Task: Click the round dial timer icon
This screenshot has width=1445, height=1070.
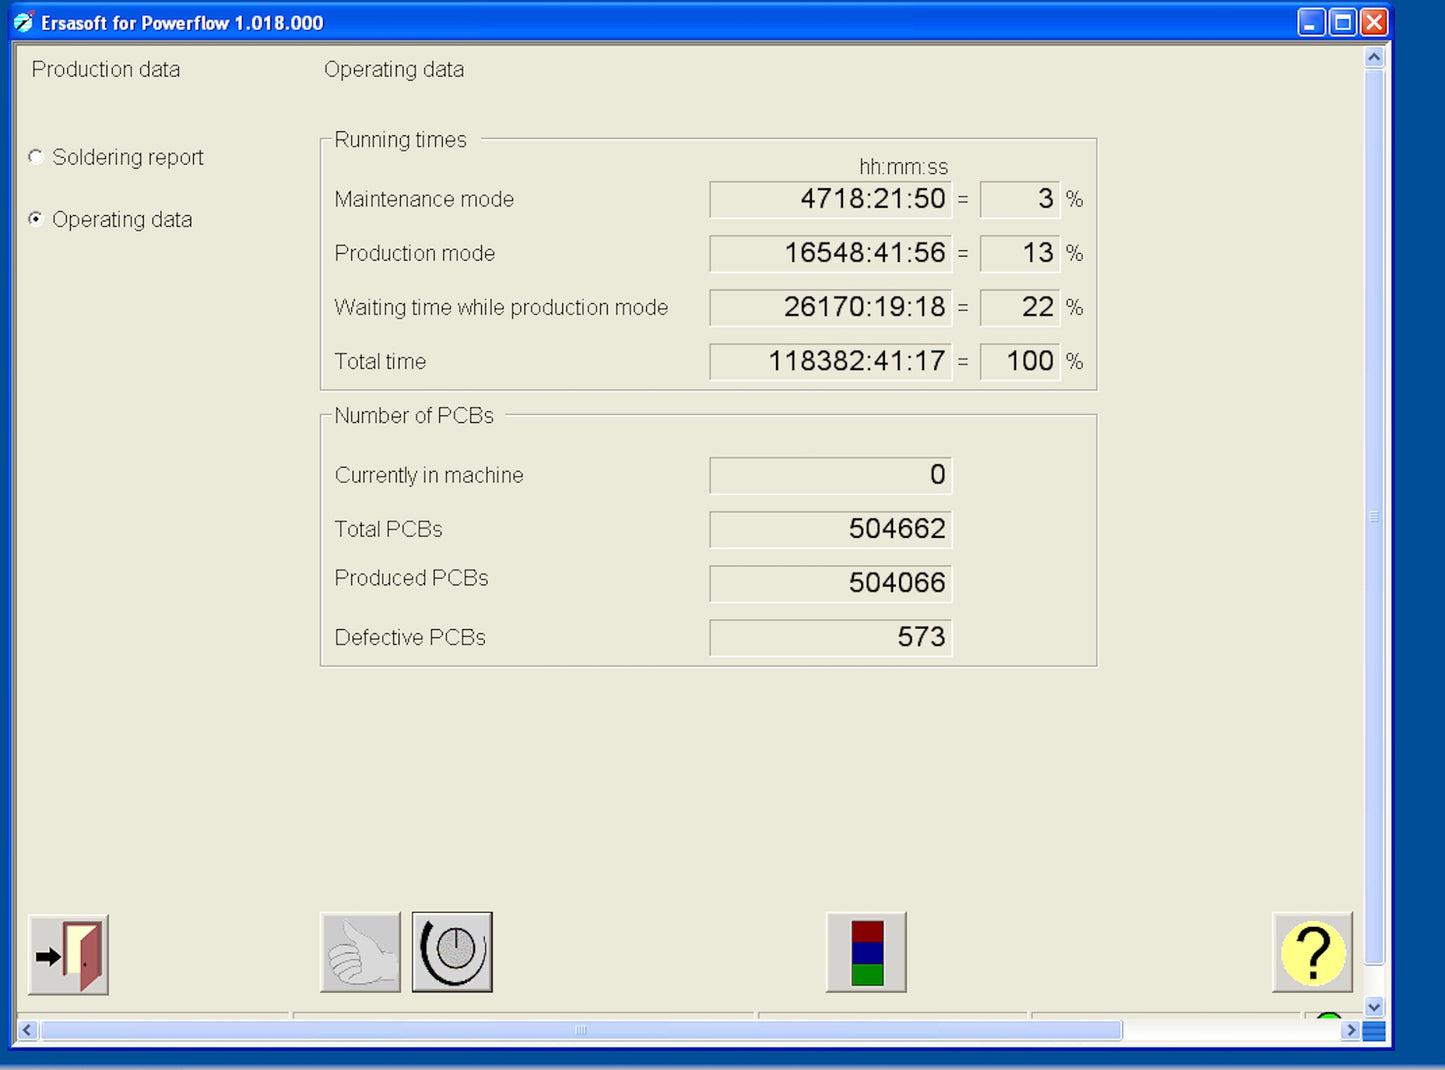Action: 452,952
